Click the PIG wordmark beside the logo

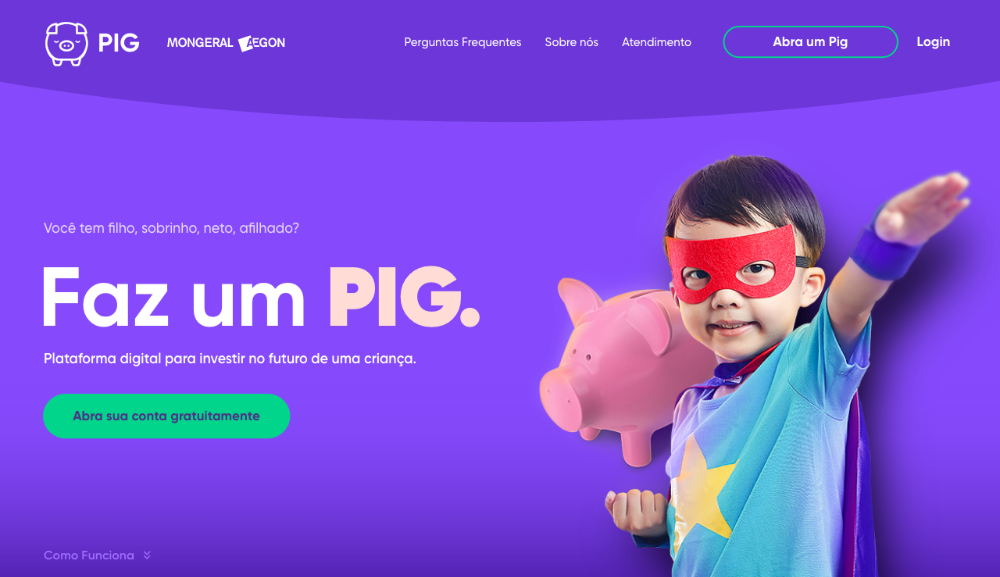119,43
